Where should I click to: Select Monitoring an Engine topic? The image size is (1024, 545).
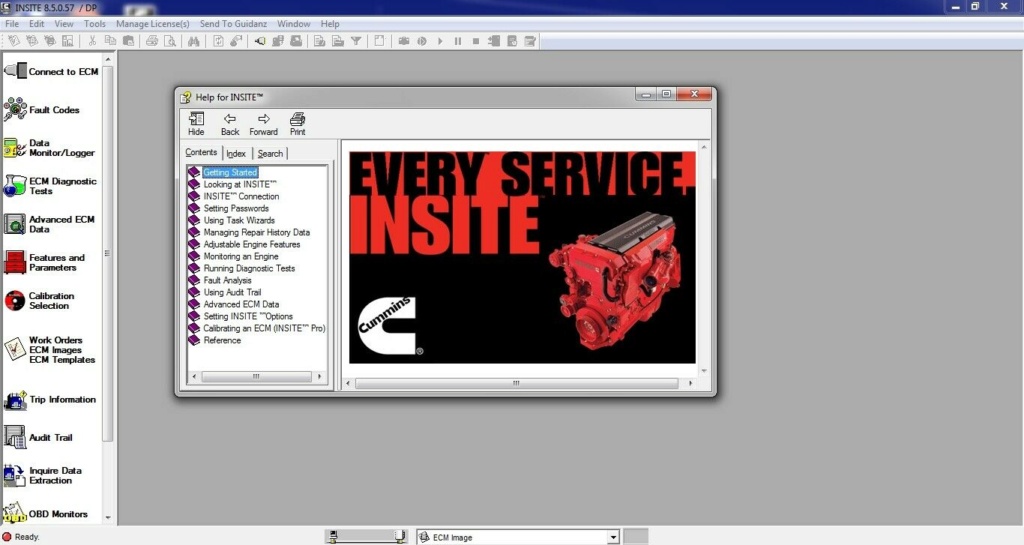coord(241,256)
